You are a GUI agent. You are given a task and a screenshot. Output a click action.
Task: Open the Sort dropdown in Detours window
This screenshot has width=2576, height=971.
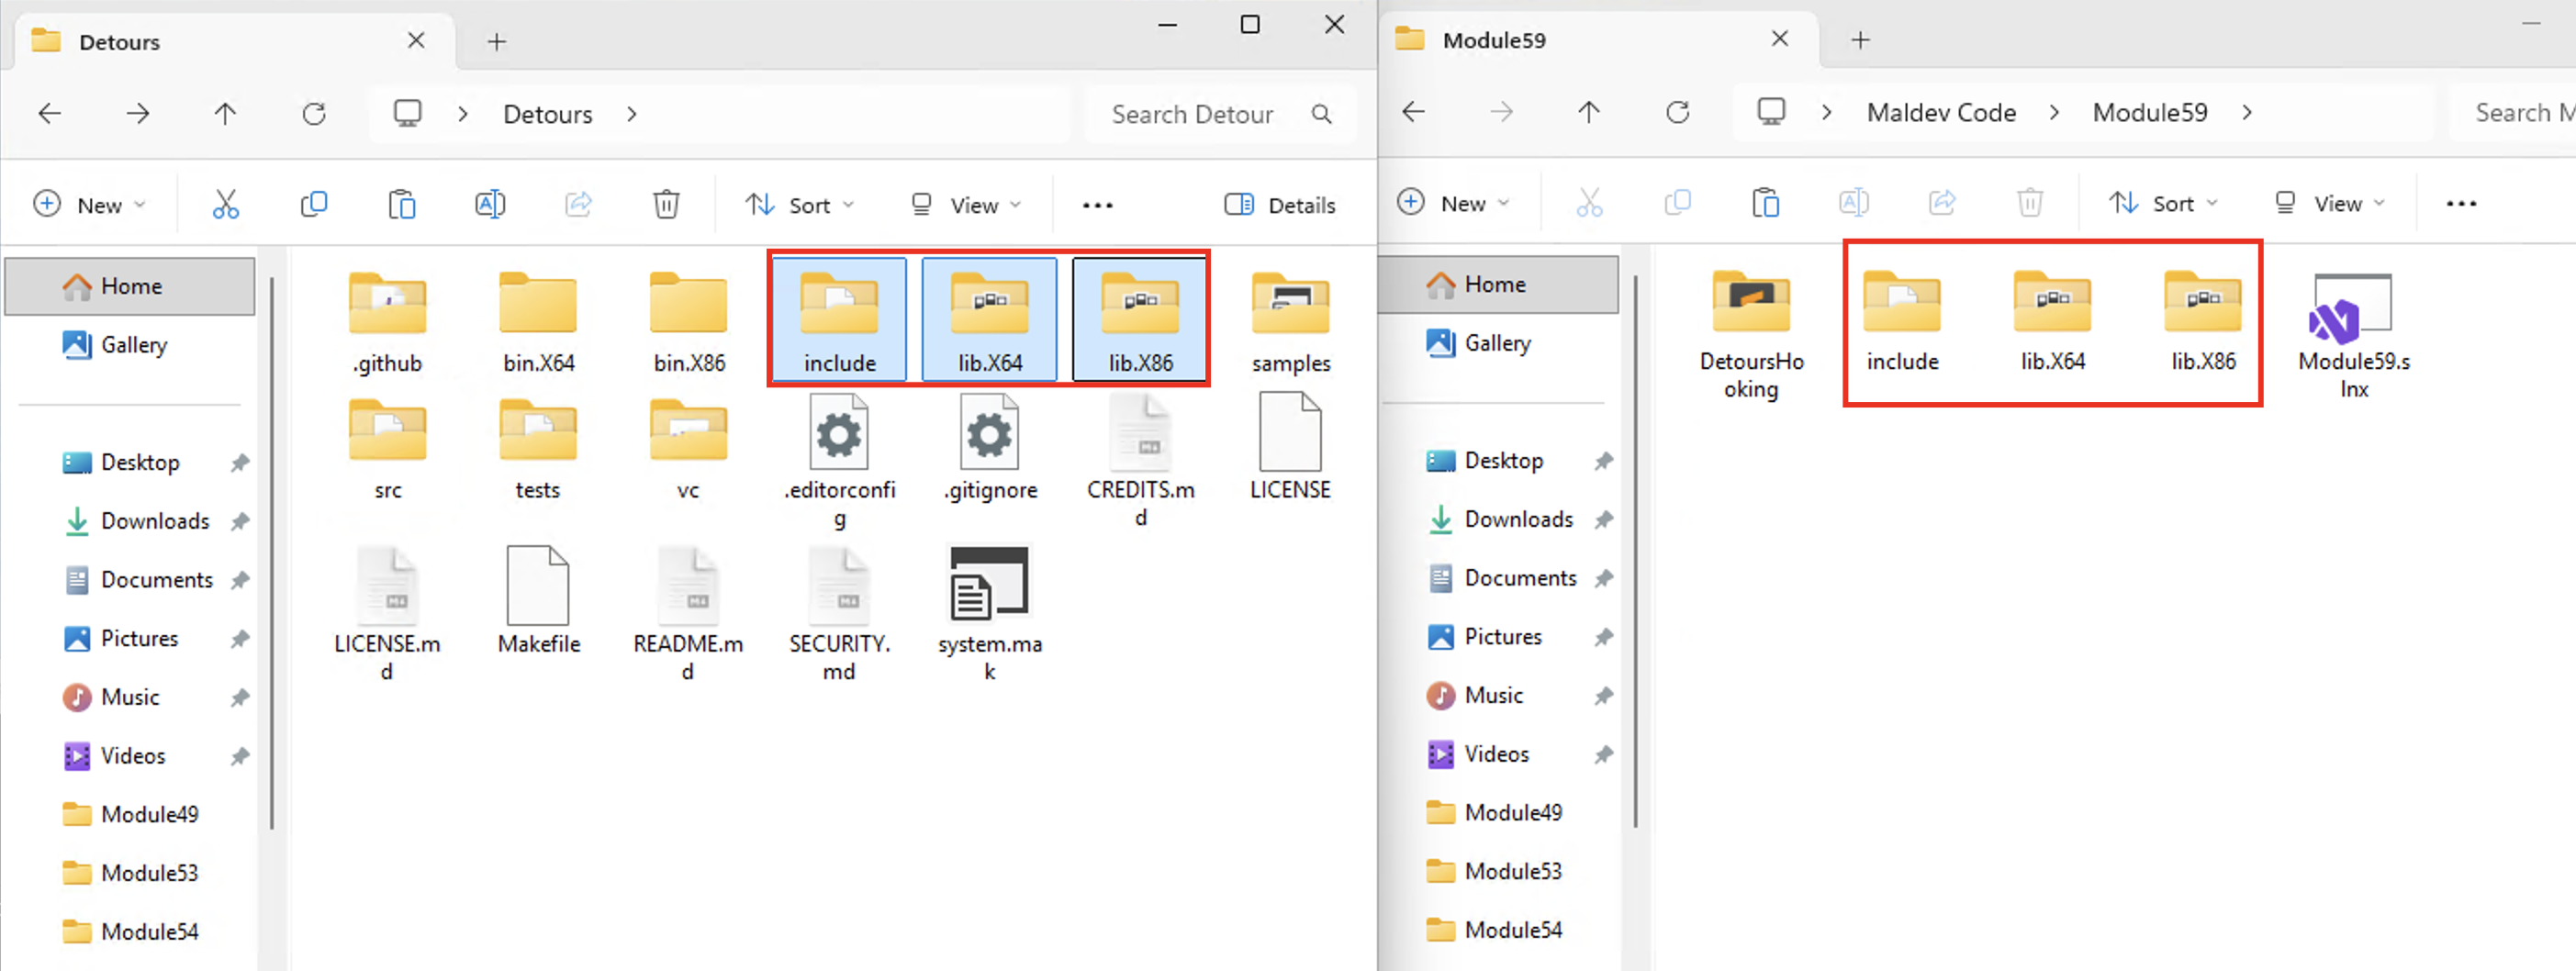coord(799,205)
